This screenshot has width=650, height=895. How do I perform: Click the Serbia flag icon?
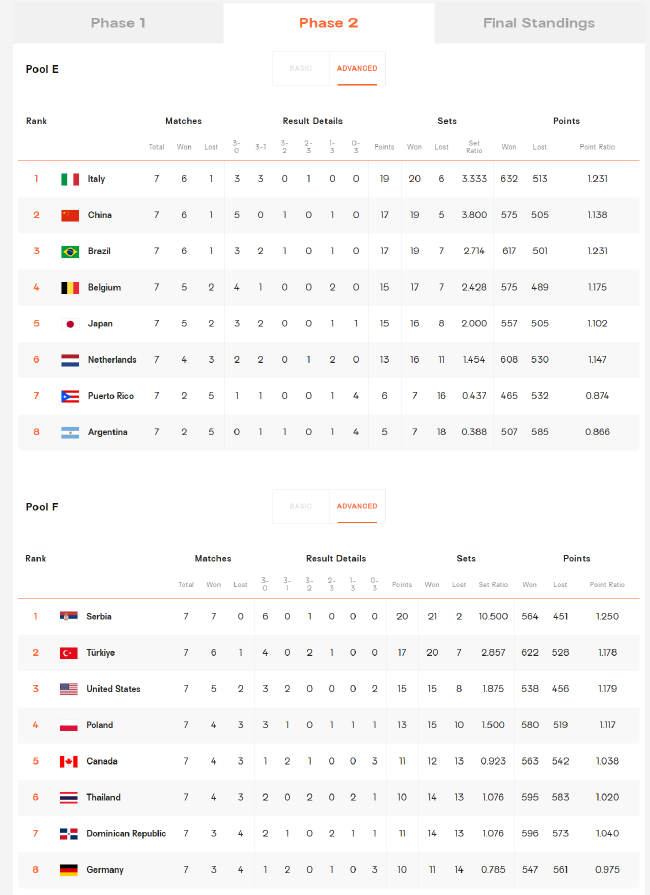point(68,616)
